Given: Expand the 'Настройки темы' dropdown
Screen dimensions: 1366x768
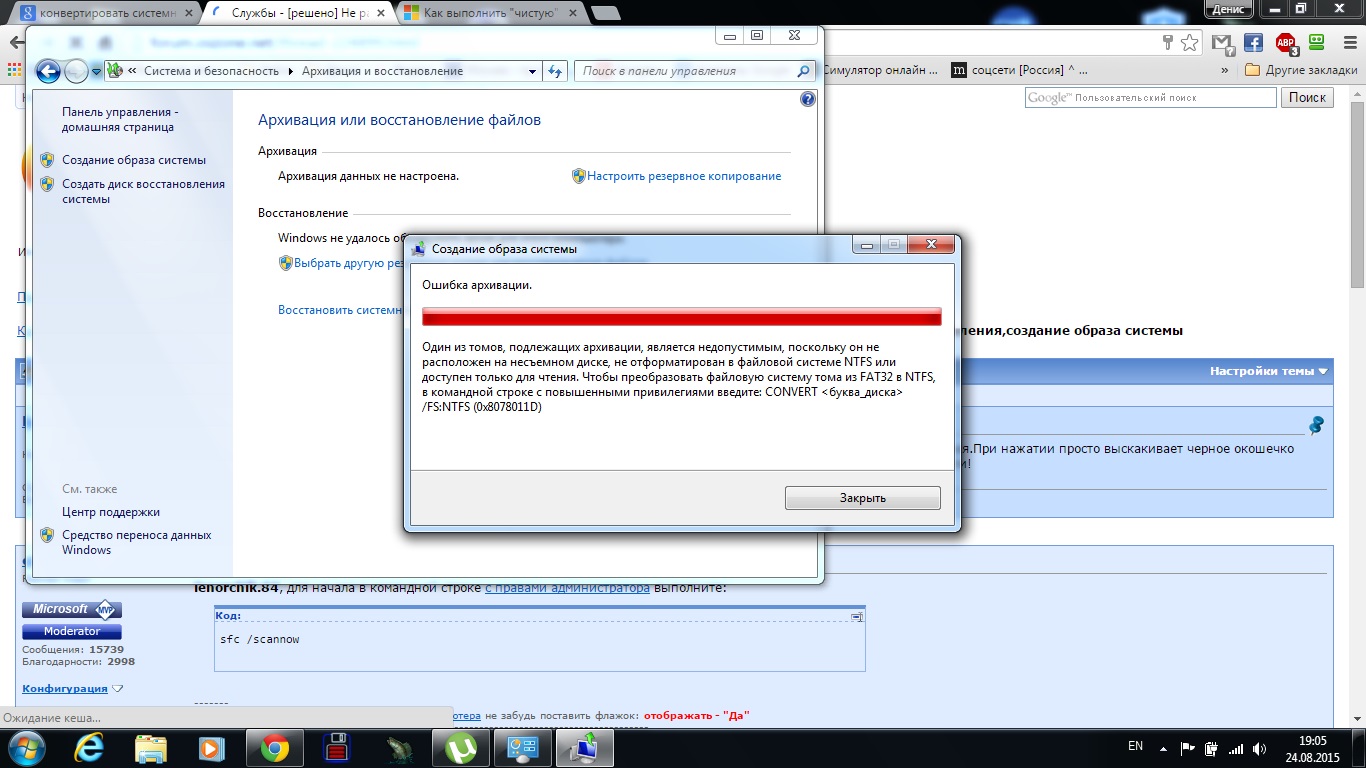Looking at the screenshot, I should (x=1269, y=371).
